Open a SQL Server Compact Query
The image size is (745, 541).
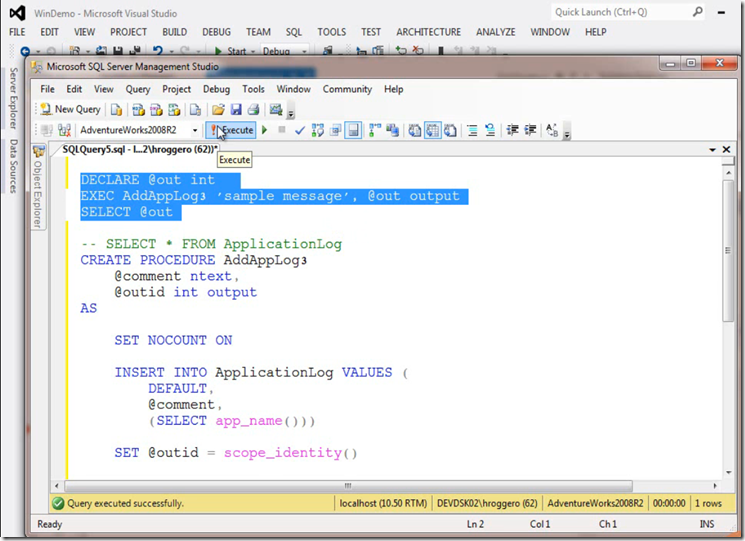[x=195, y=110]
